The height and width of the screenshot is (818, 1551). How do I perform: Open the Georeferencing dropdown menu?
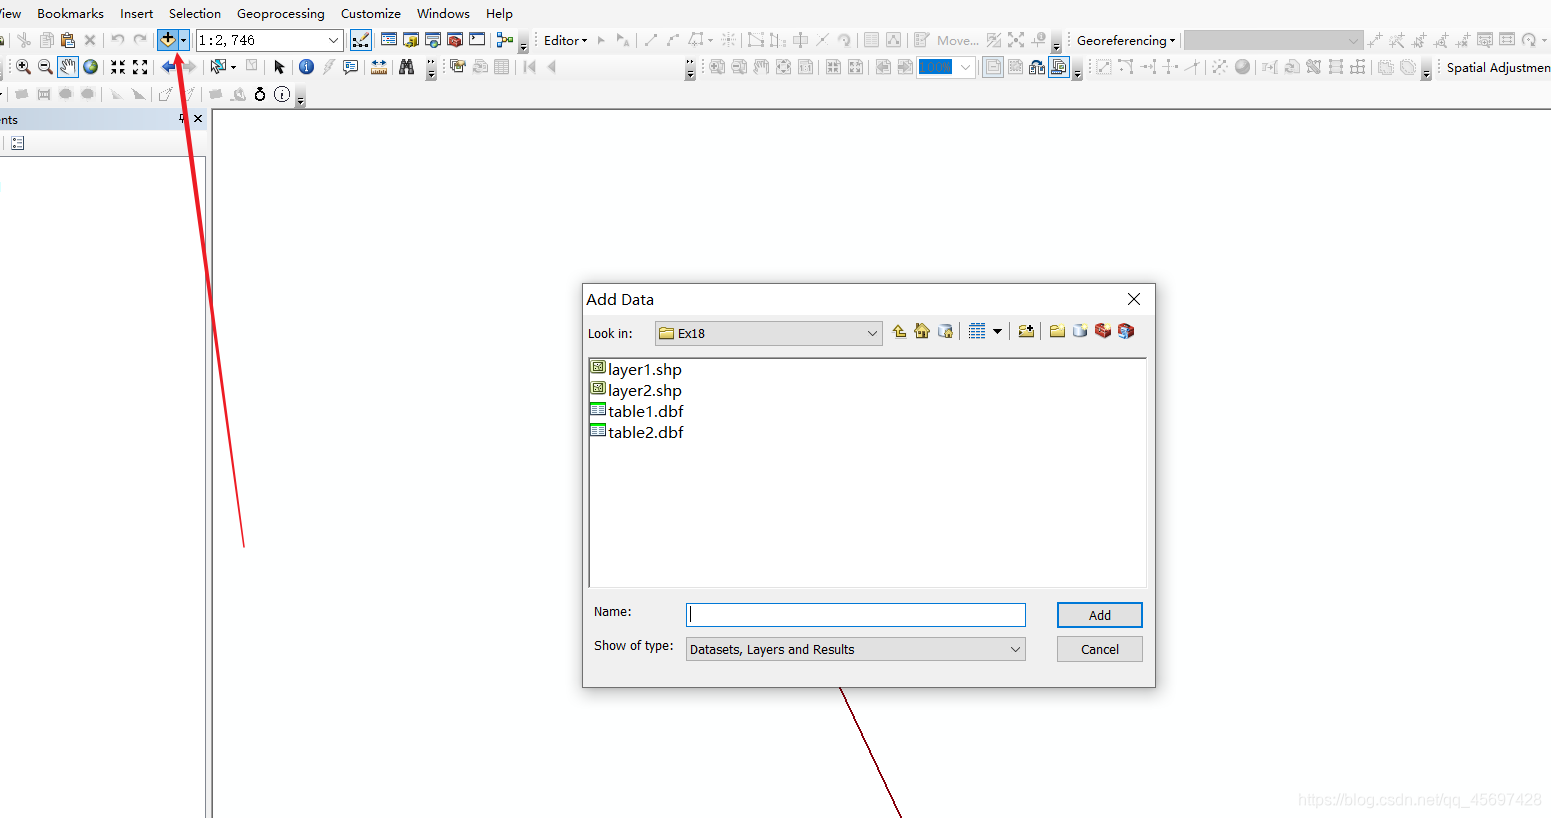1125,40
